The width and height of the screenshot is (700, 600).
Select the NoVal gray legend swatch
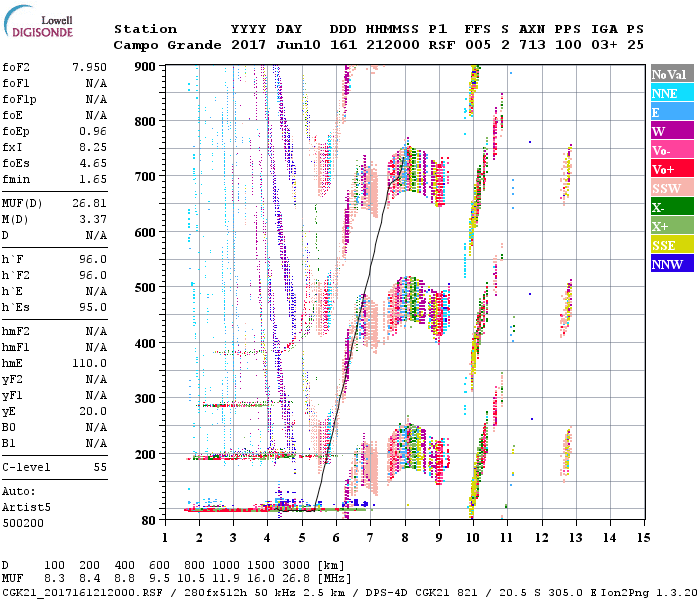670,75
